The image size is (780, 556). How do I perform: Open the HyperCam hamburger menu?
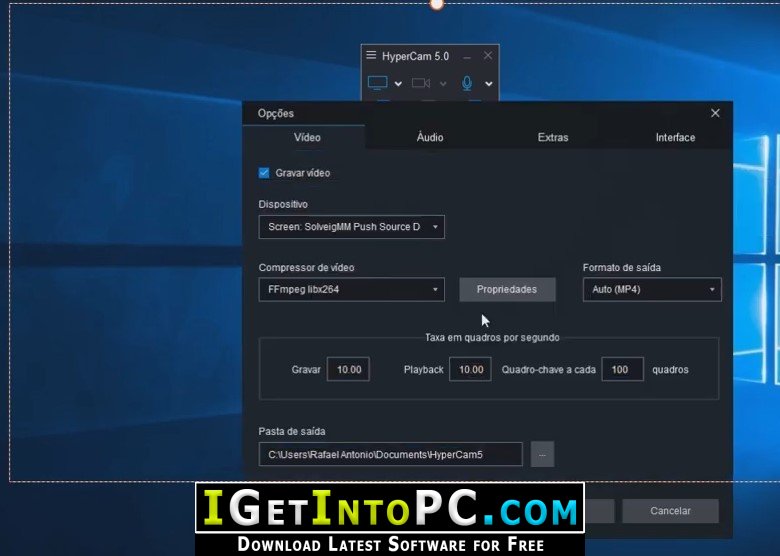coord(371,55)
